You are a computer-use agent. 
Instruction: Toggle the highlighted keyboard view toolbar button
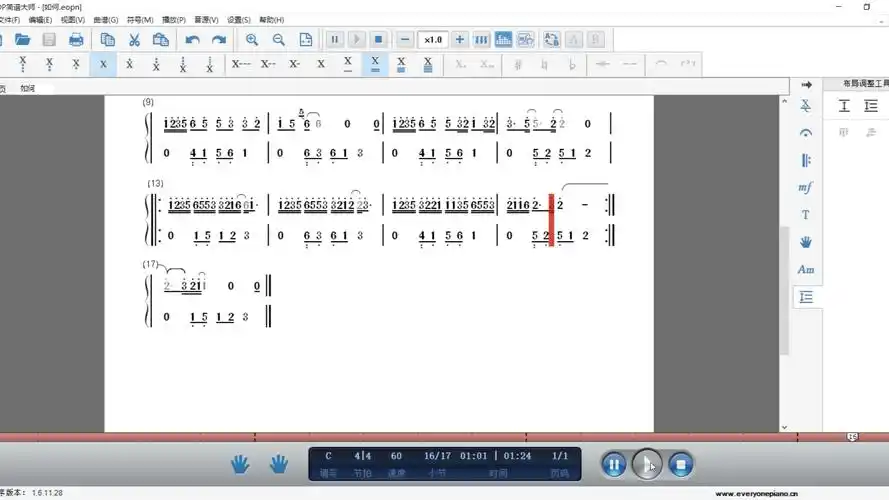tap(503, 40)
